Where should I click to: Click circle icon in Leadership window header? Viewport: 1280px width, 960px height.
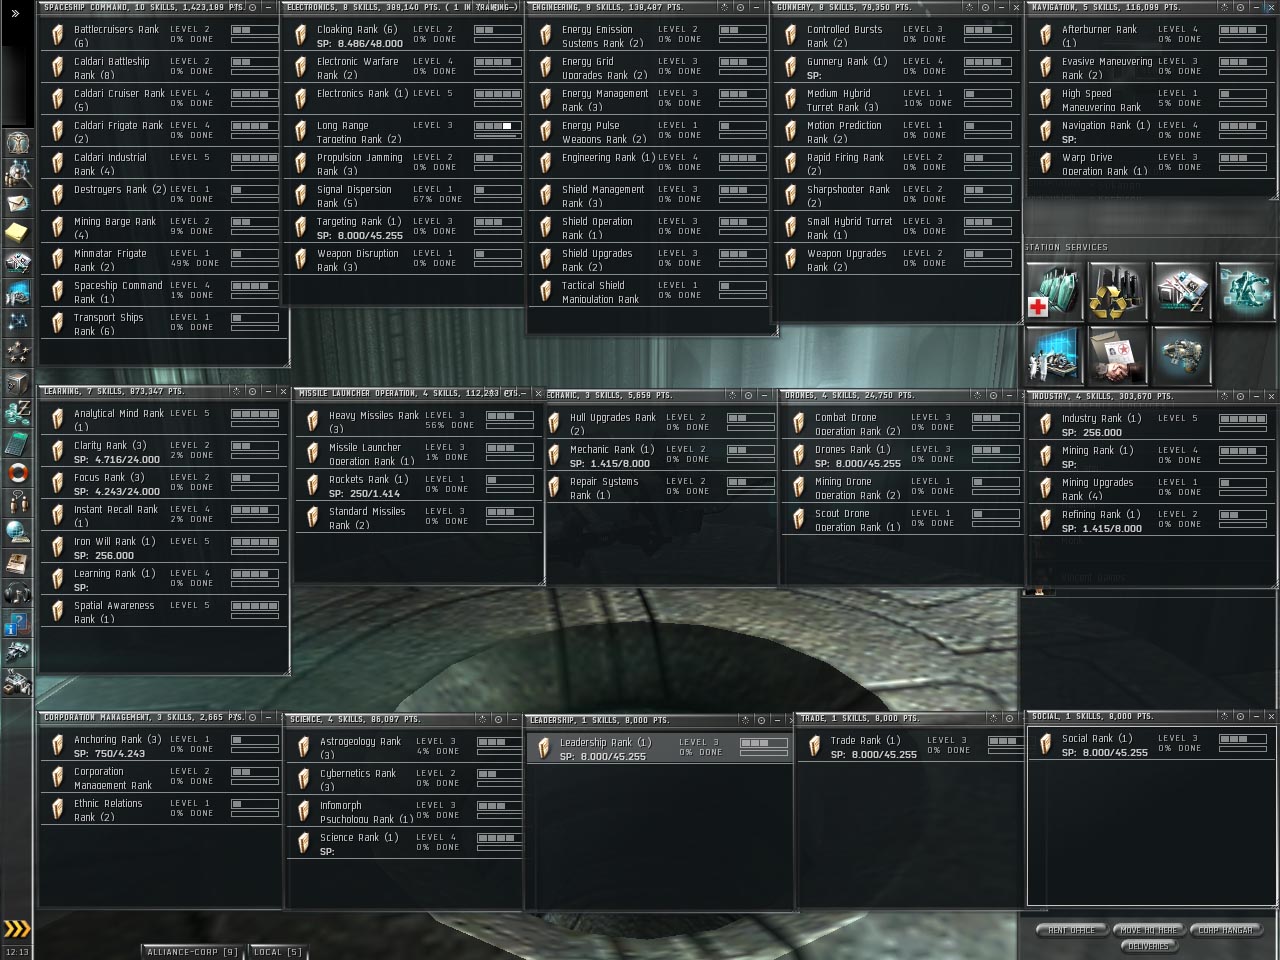pos(761,720)
